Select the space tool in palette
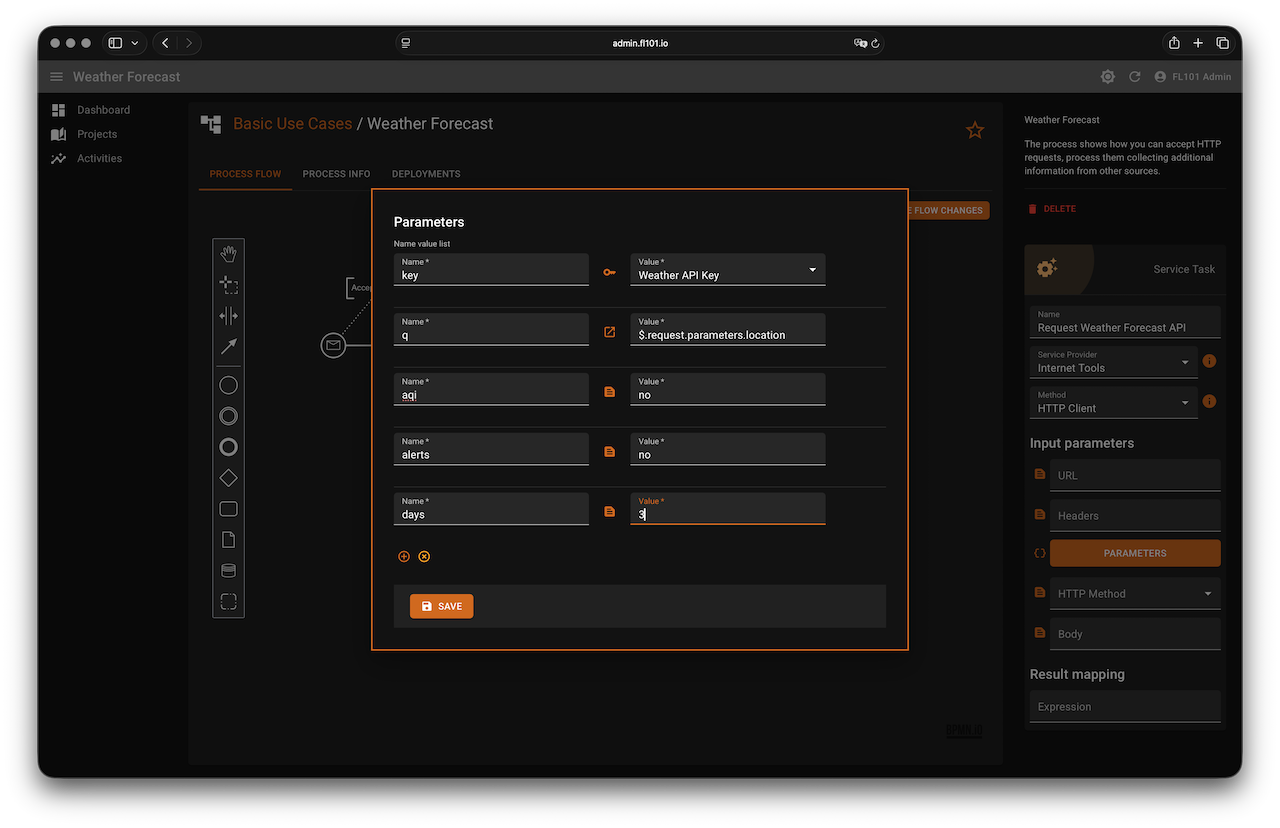 pos(228,316)
